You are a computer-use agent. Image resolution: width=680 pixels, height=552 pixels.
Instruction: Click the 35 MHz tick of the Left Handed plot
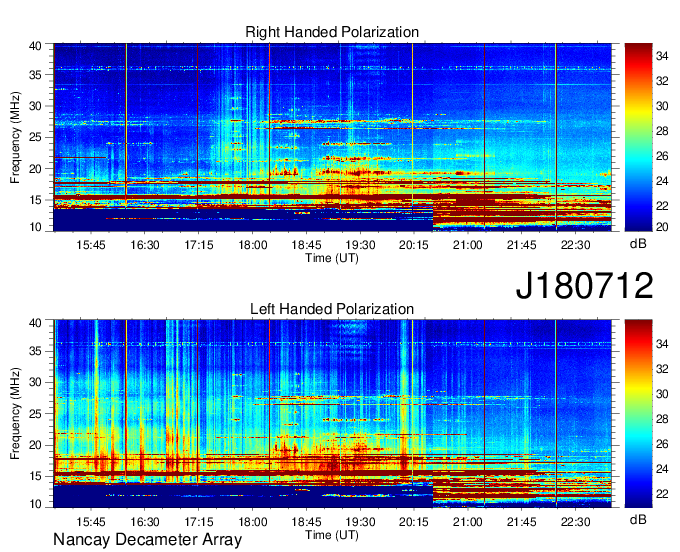(35, 351)
